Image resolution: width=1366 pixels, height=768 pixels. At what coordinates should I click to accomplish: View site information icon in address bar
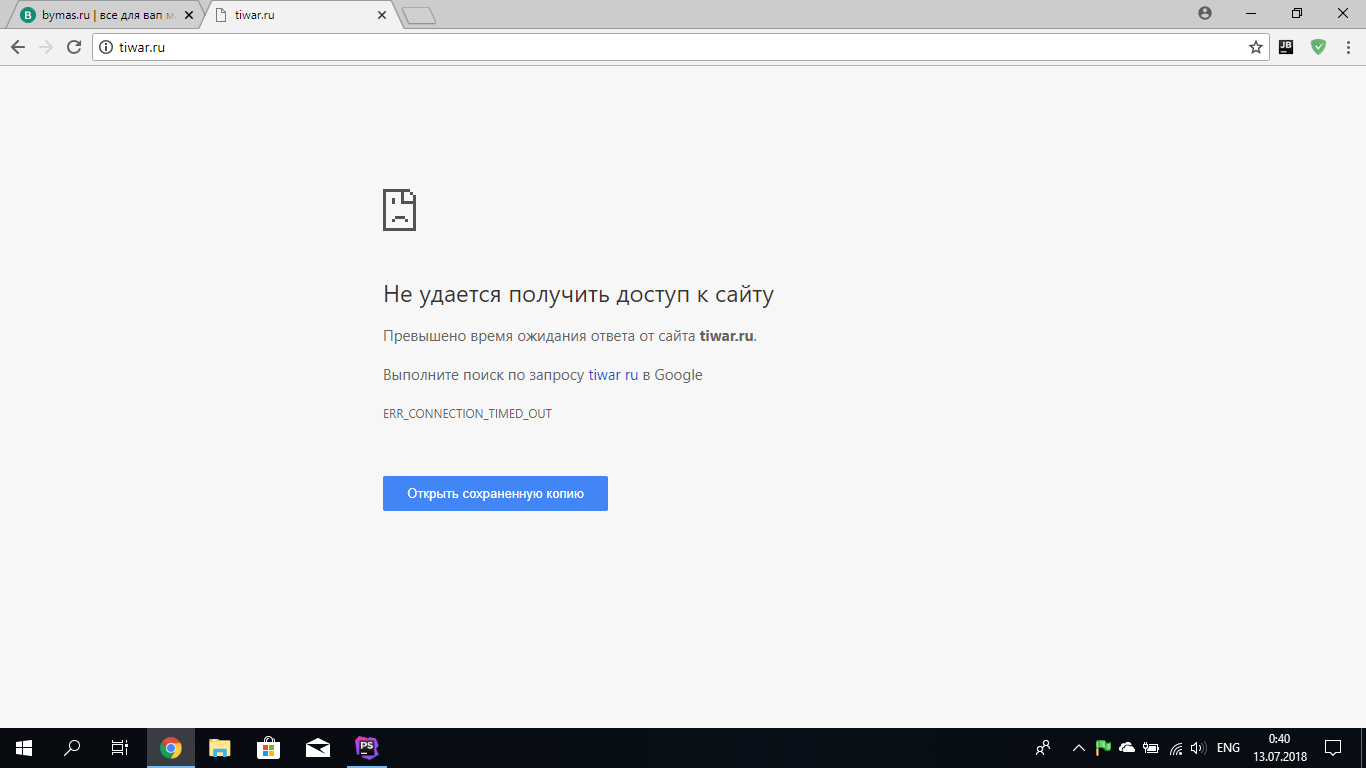(106, 47)
